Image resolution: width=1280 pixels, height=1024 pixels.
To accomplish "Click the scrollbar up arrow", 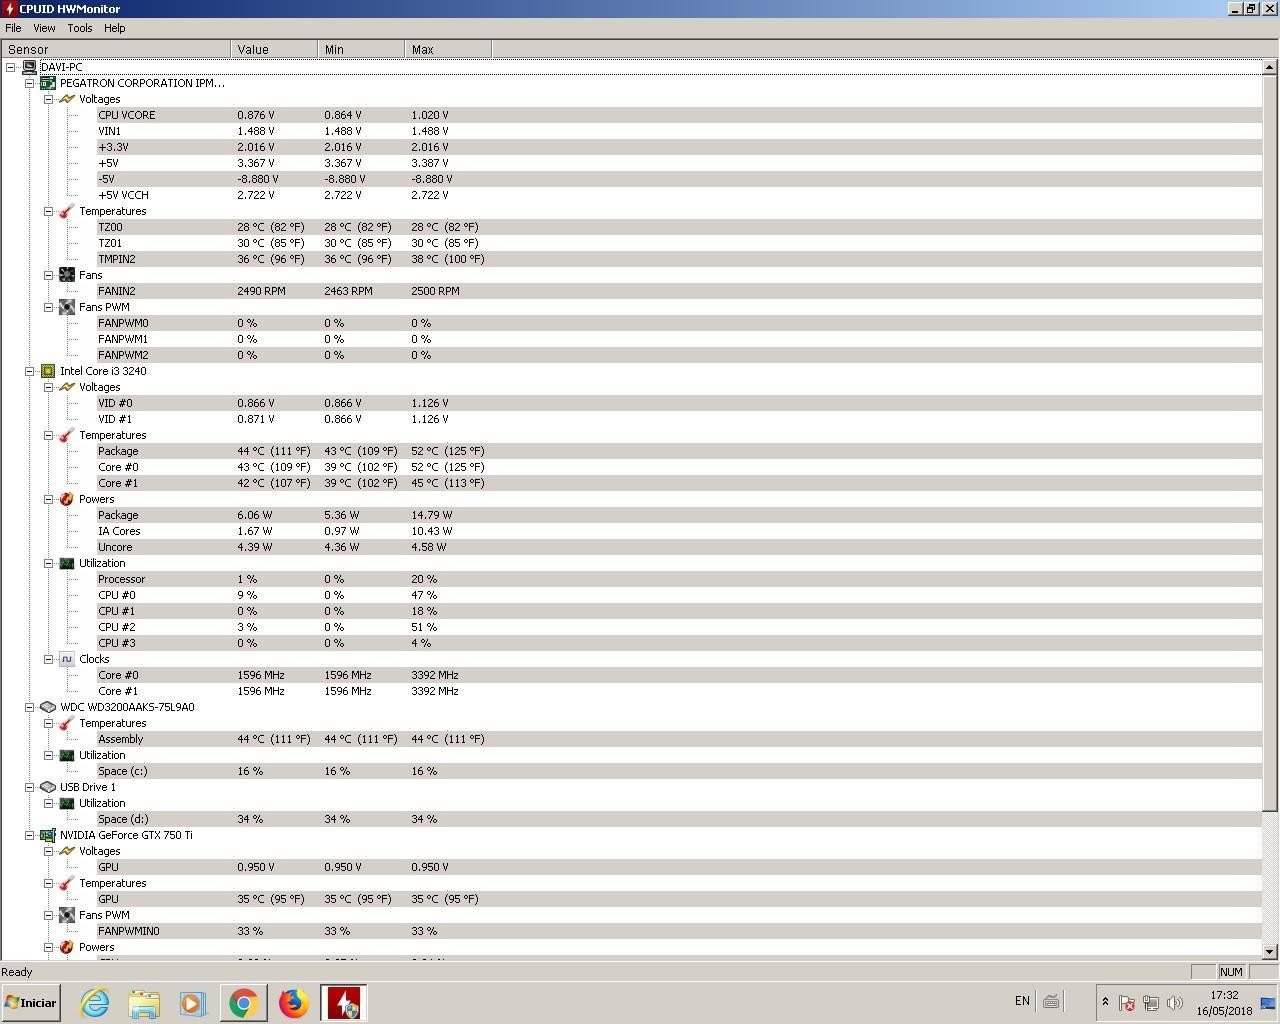I will click(1270, 67).
